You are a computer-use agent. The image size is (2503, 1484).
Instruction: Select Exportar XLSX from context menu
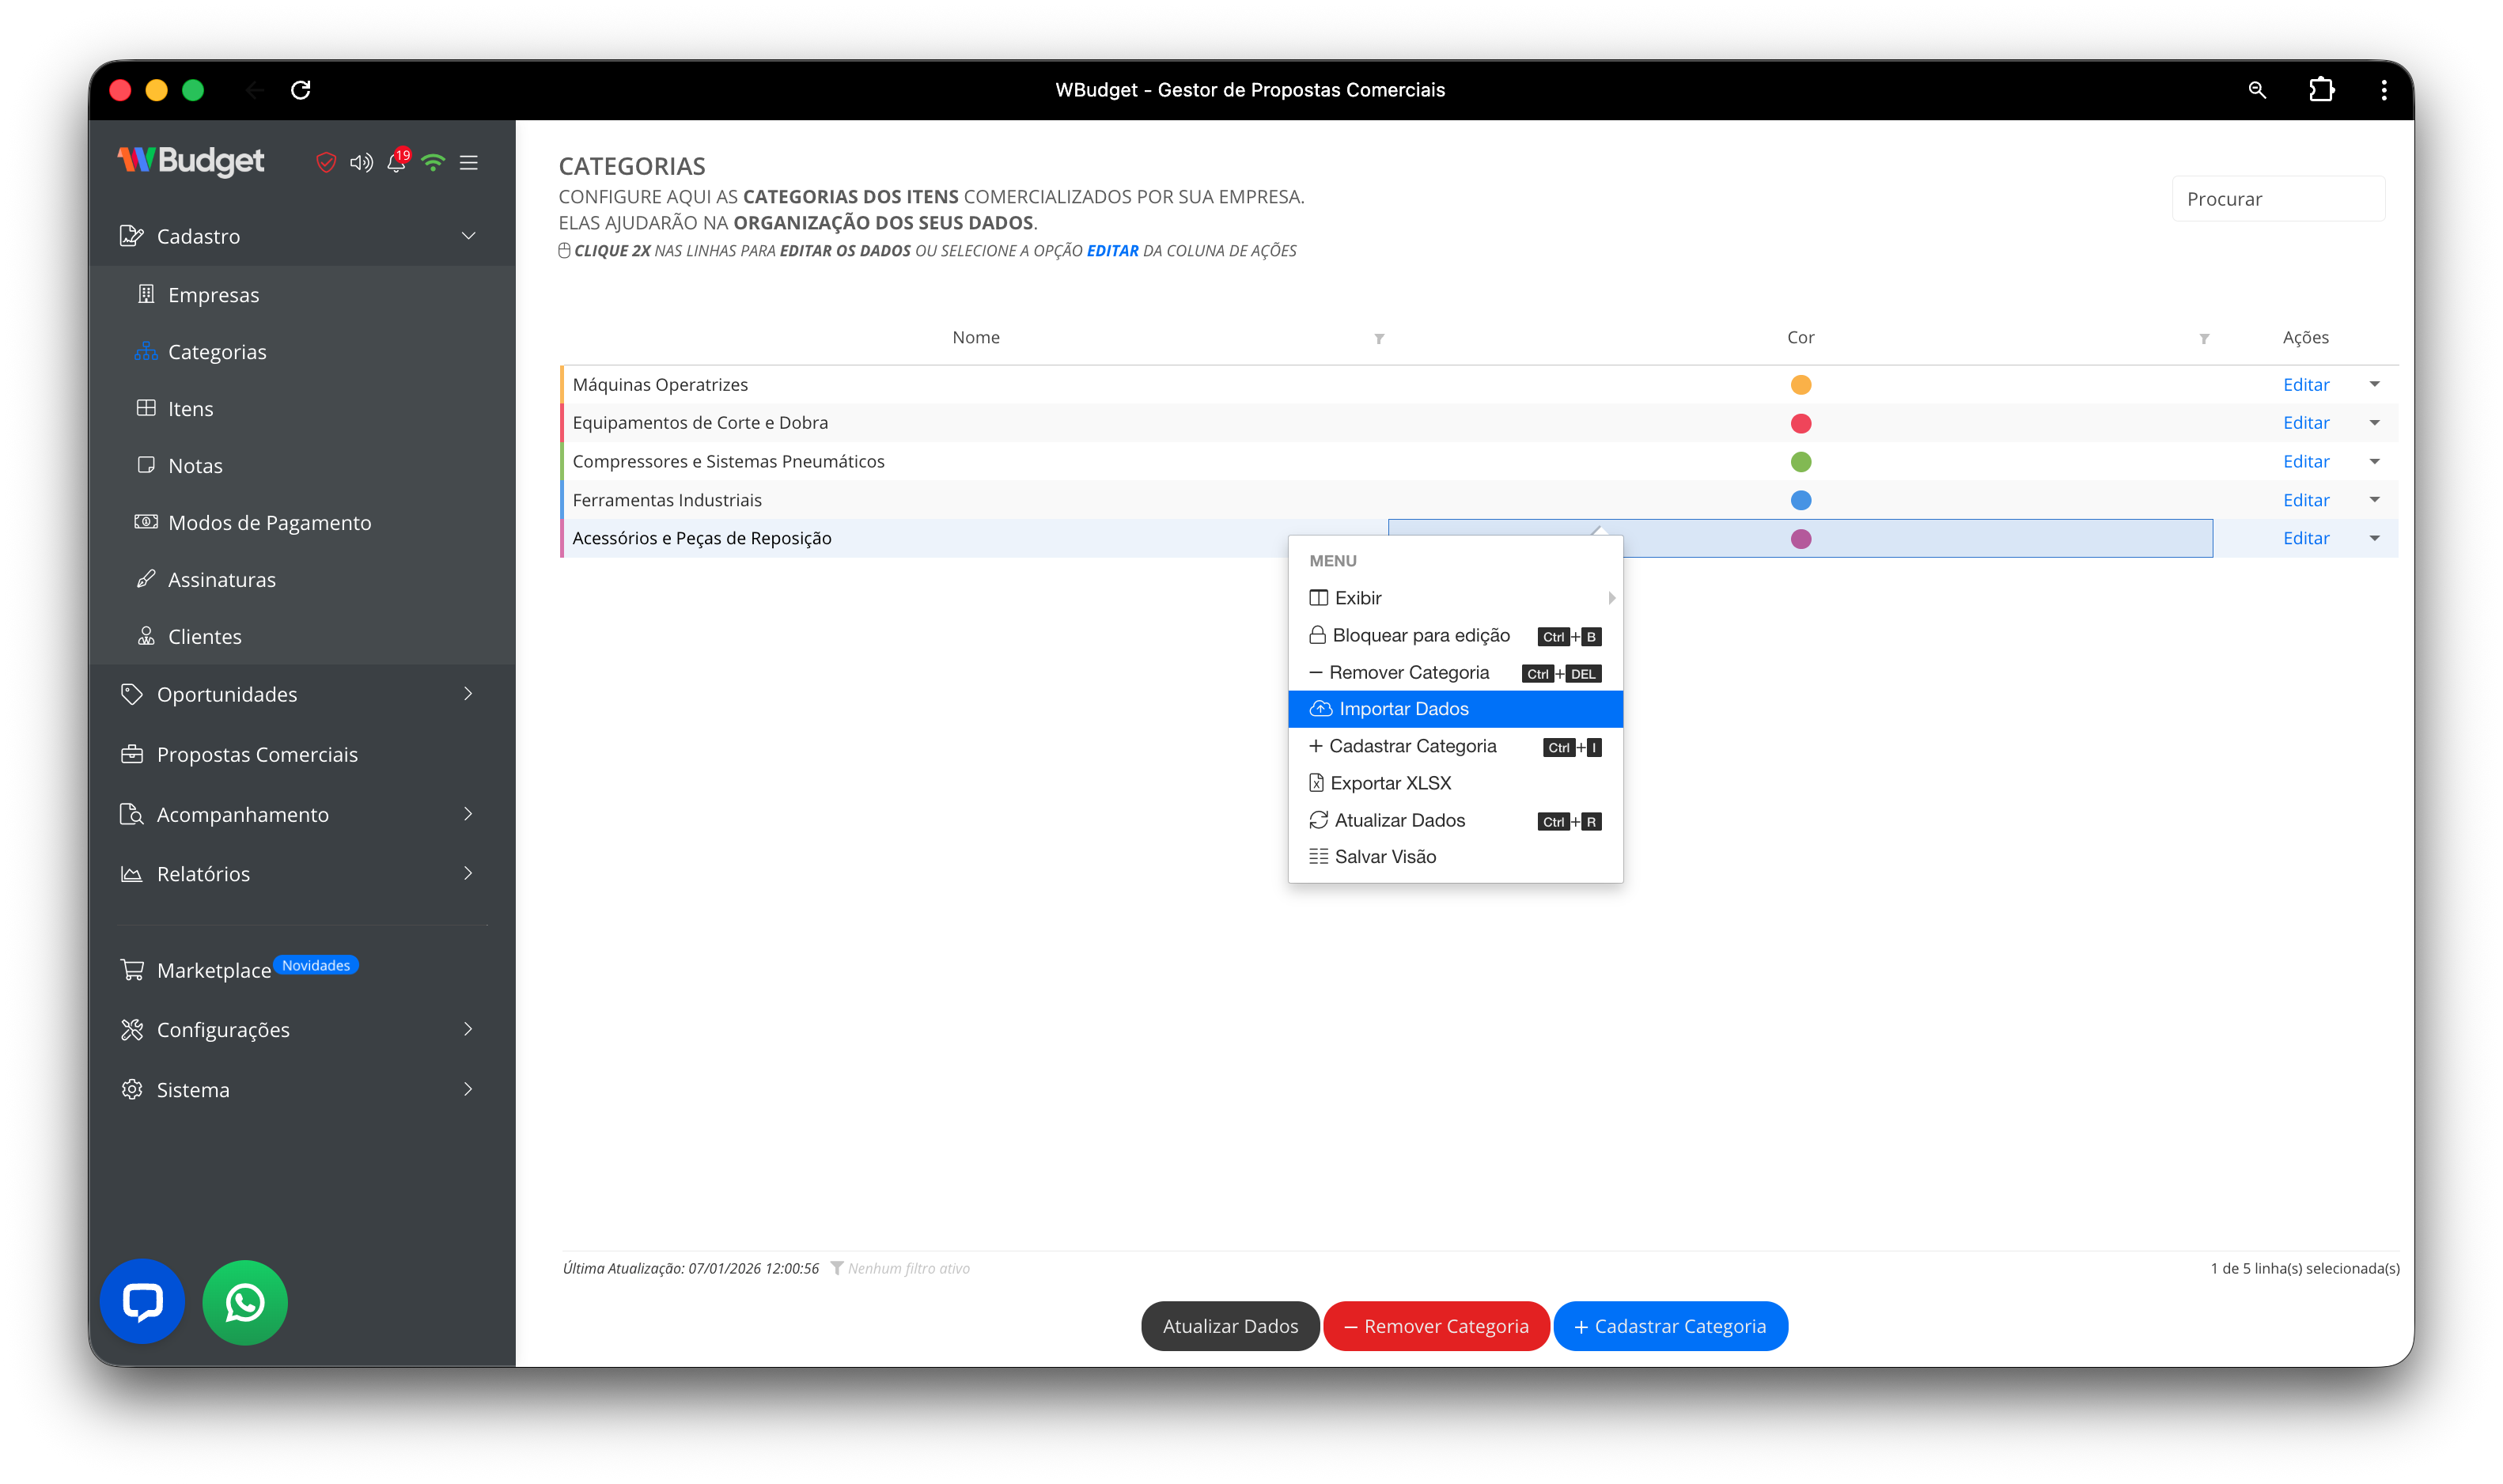click(1390, 783)
